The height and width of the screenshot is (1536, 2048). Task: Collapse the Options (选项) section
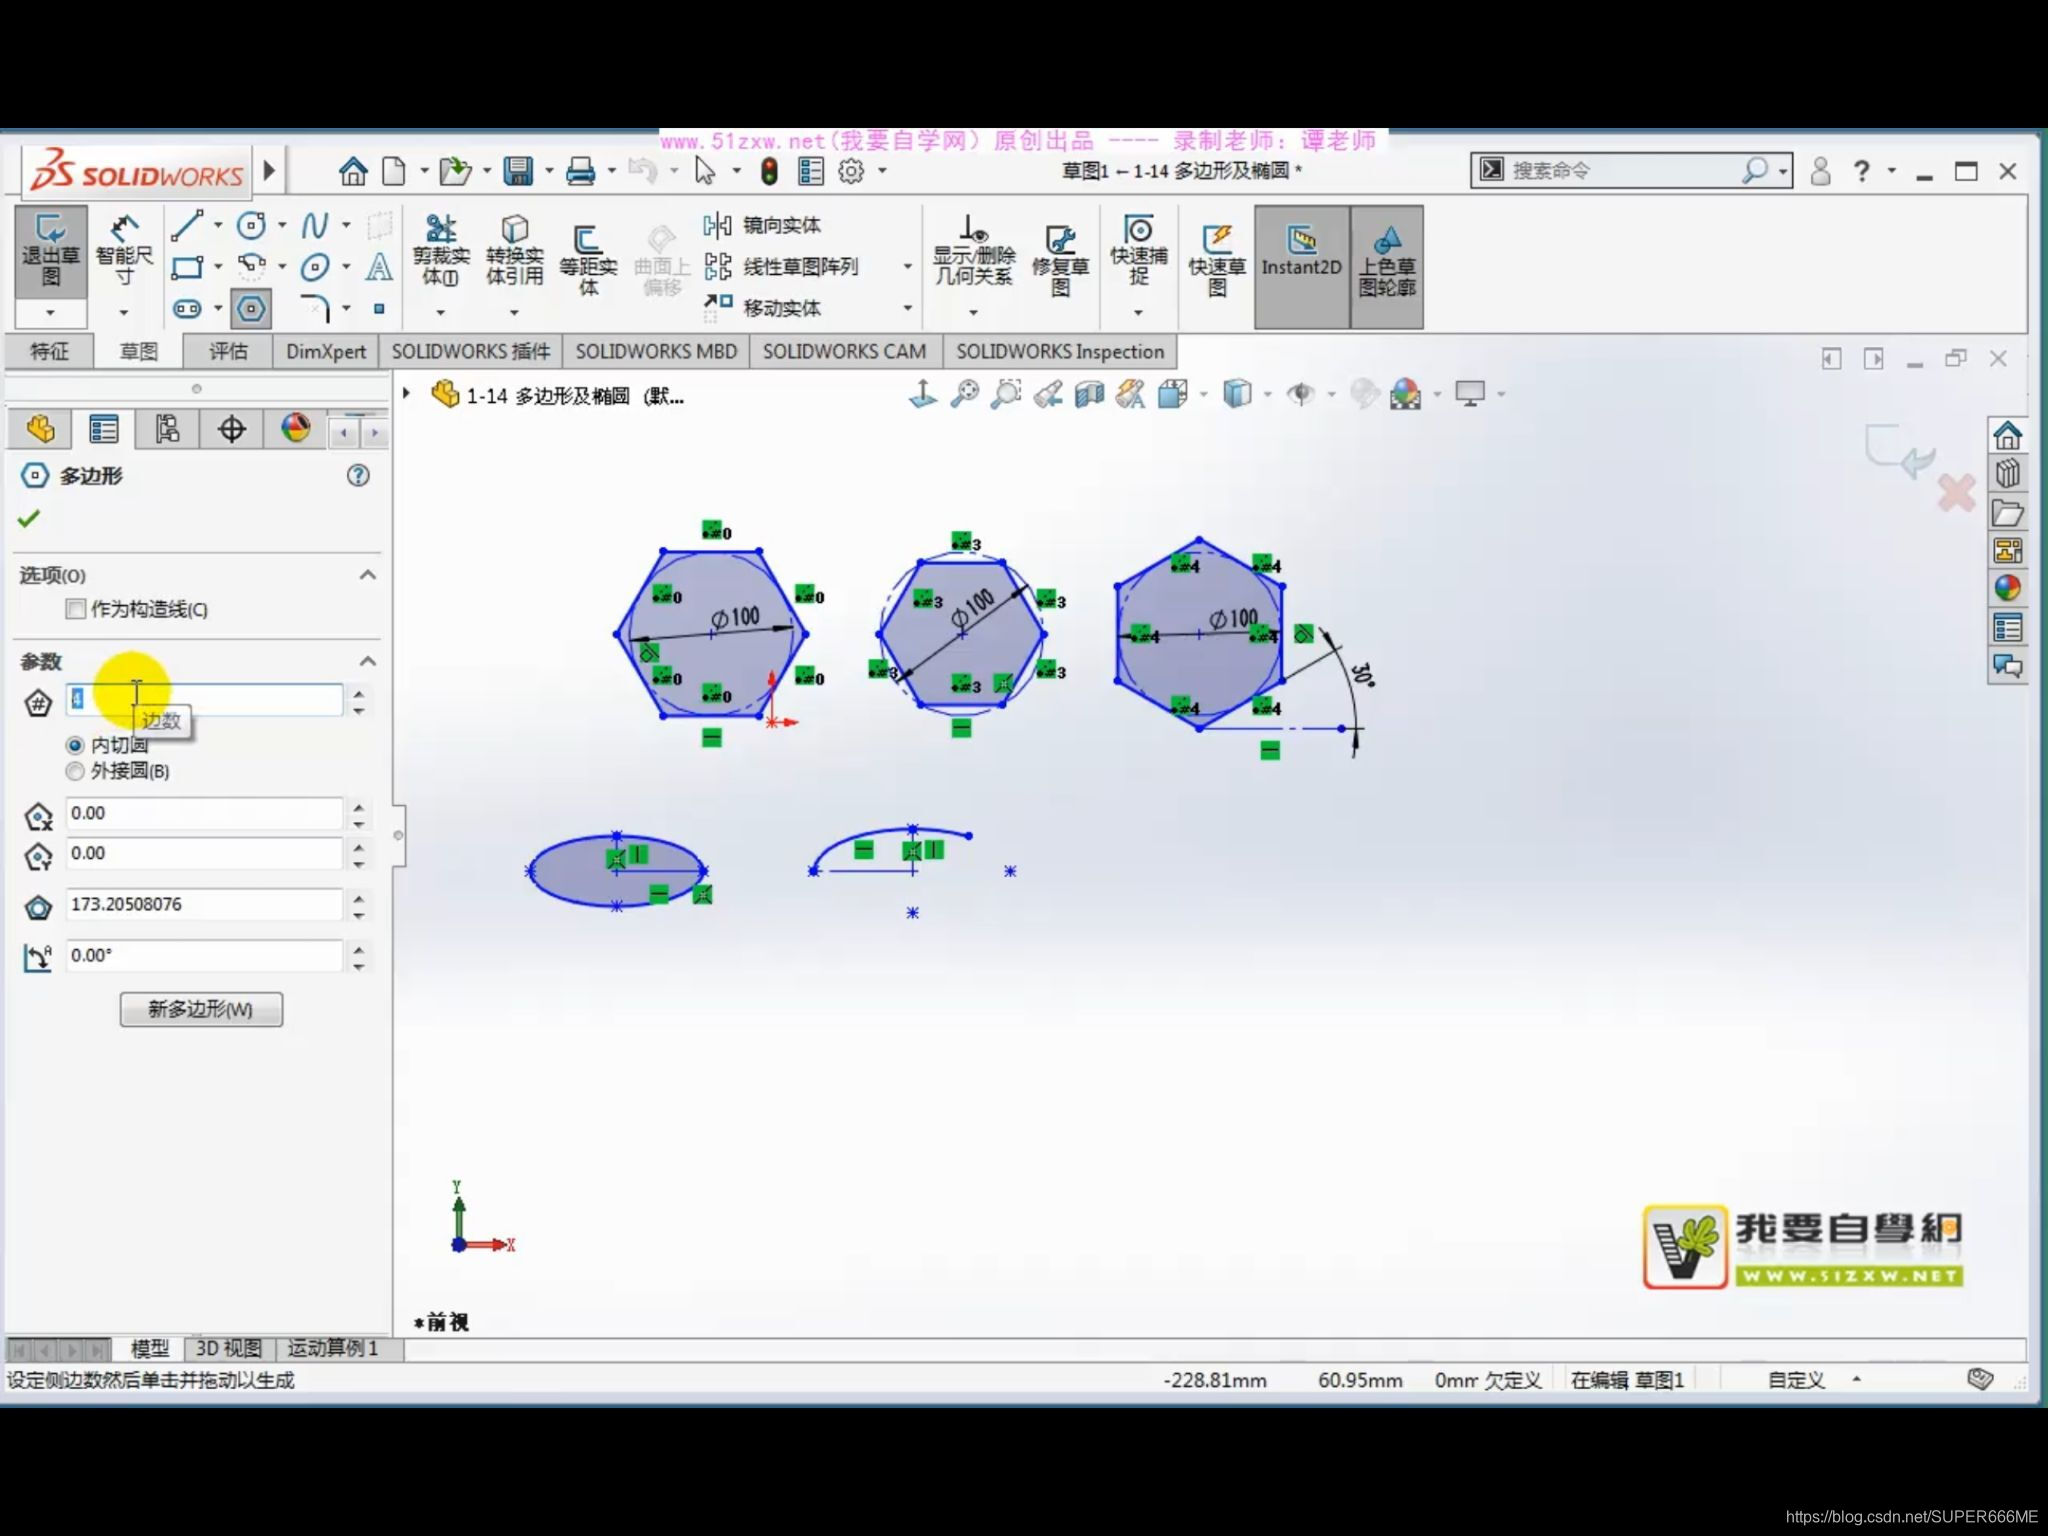pos(368,575)
